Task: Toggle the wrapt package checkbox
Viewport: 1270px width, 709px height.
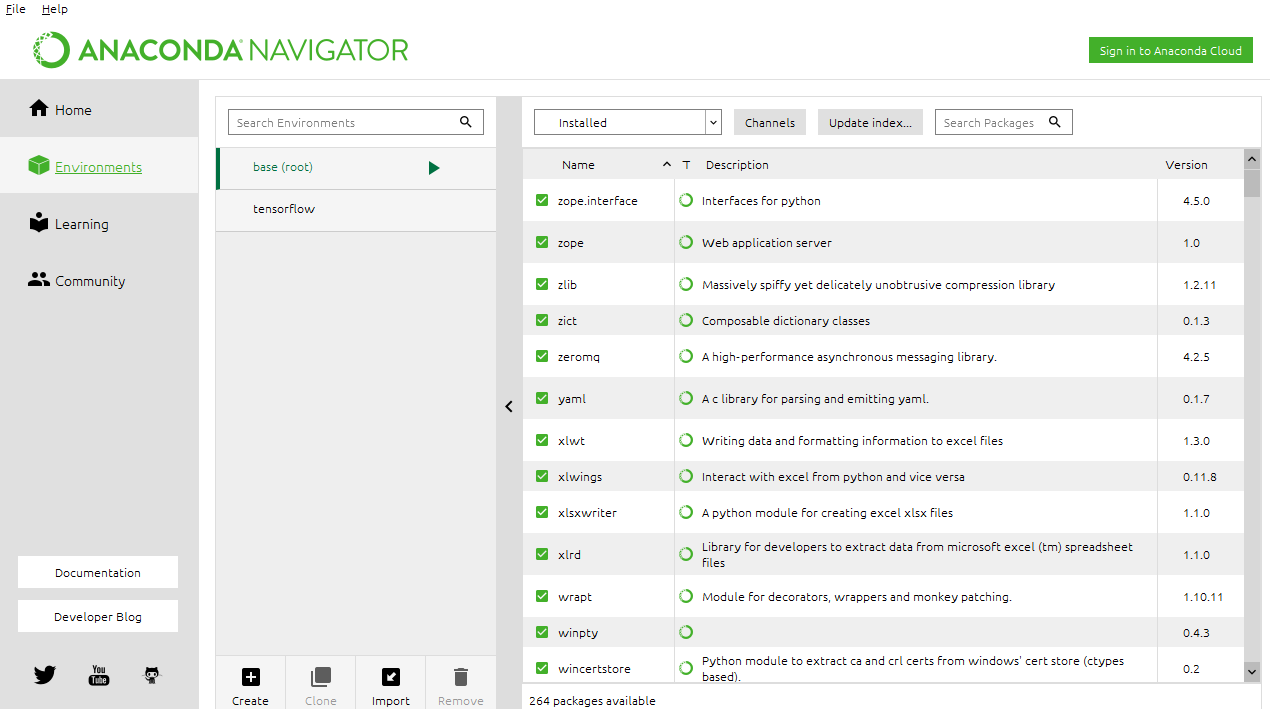Action: 542,596
